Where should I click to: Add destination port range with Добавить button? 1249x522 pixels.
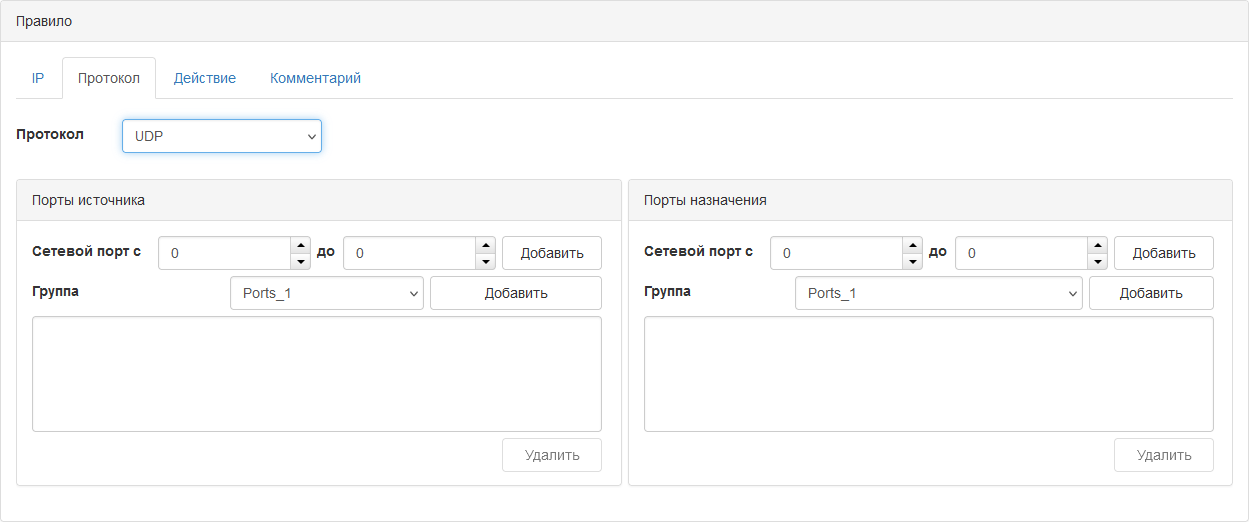coord(1164,253)
